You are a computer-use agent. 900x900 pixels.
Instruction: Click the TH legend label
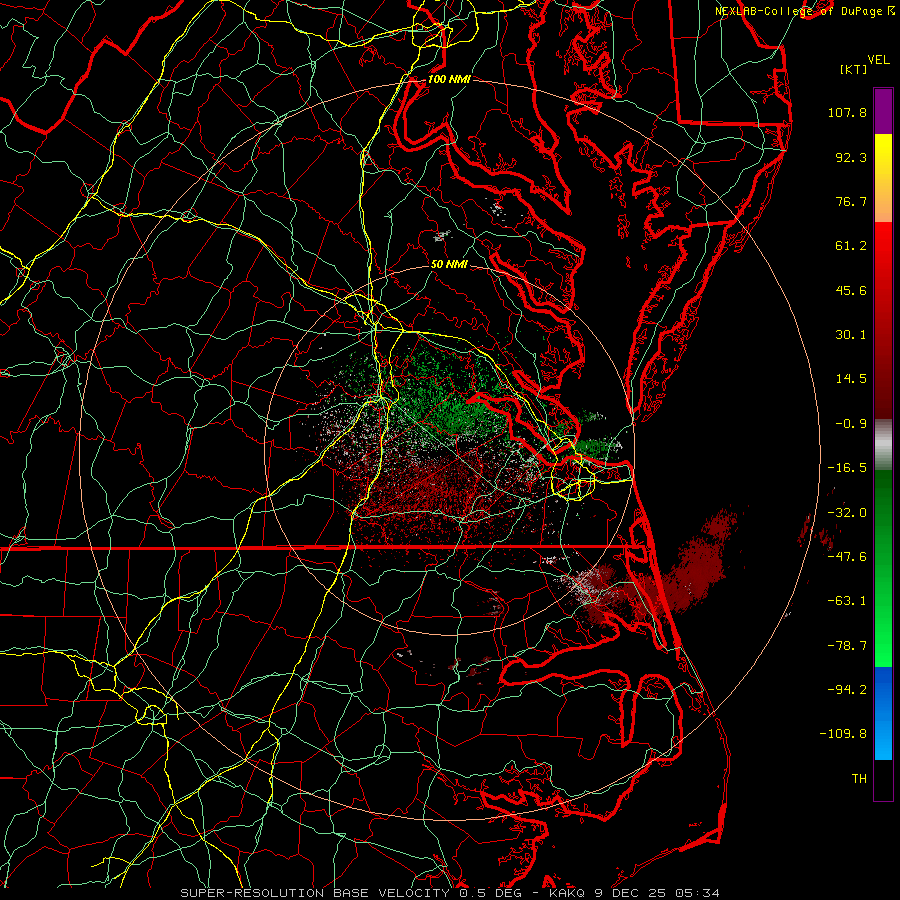pos(859,779)
